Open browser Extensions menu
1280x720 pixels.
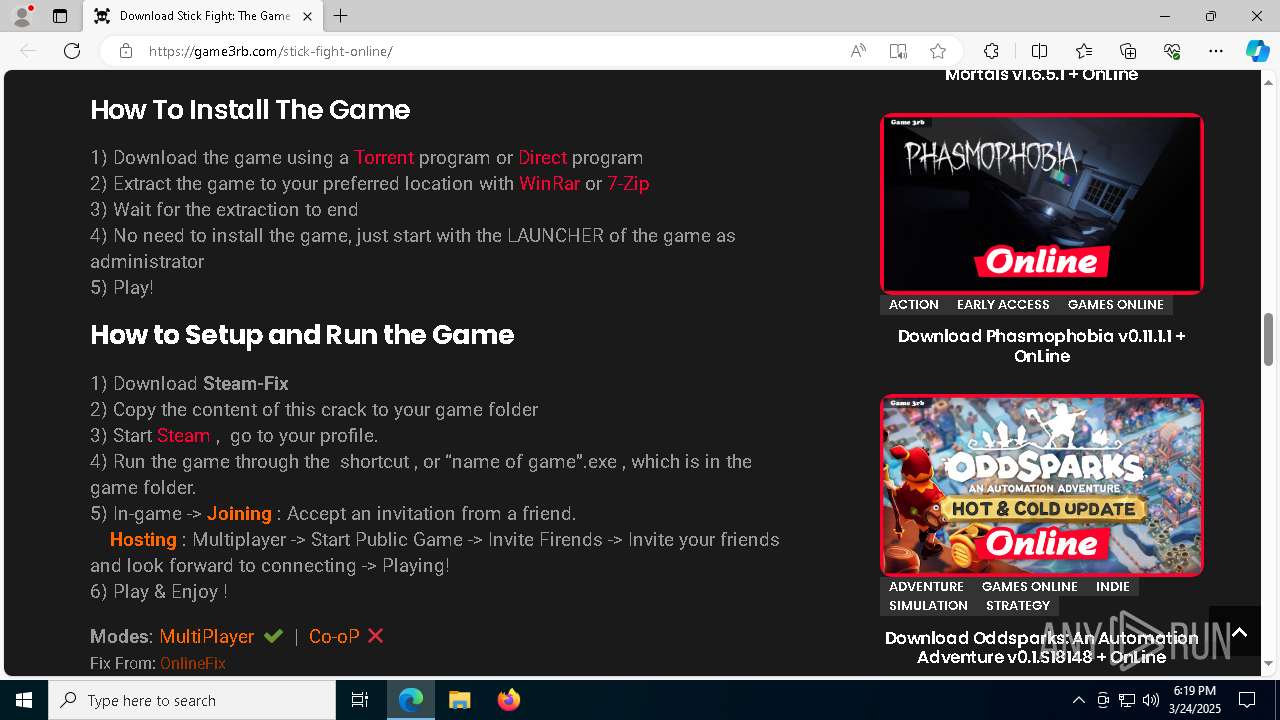click(x=991, y=51)
